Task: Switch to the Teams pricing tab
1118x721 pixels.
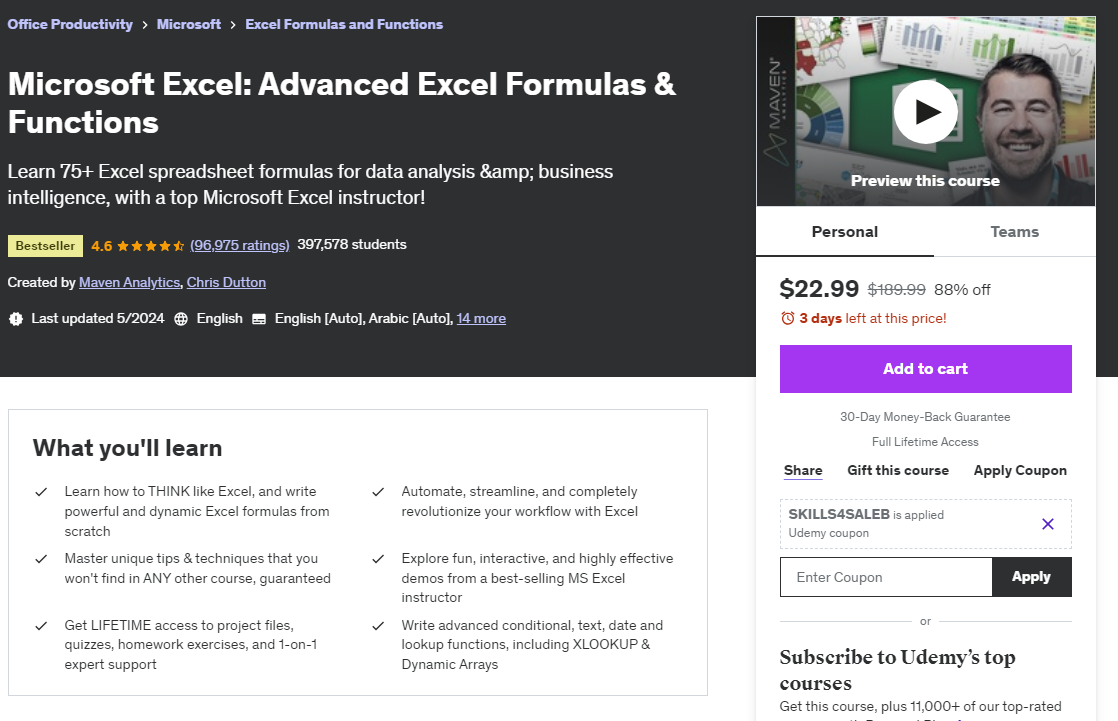Action: pos(1014,231)
